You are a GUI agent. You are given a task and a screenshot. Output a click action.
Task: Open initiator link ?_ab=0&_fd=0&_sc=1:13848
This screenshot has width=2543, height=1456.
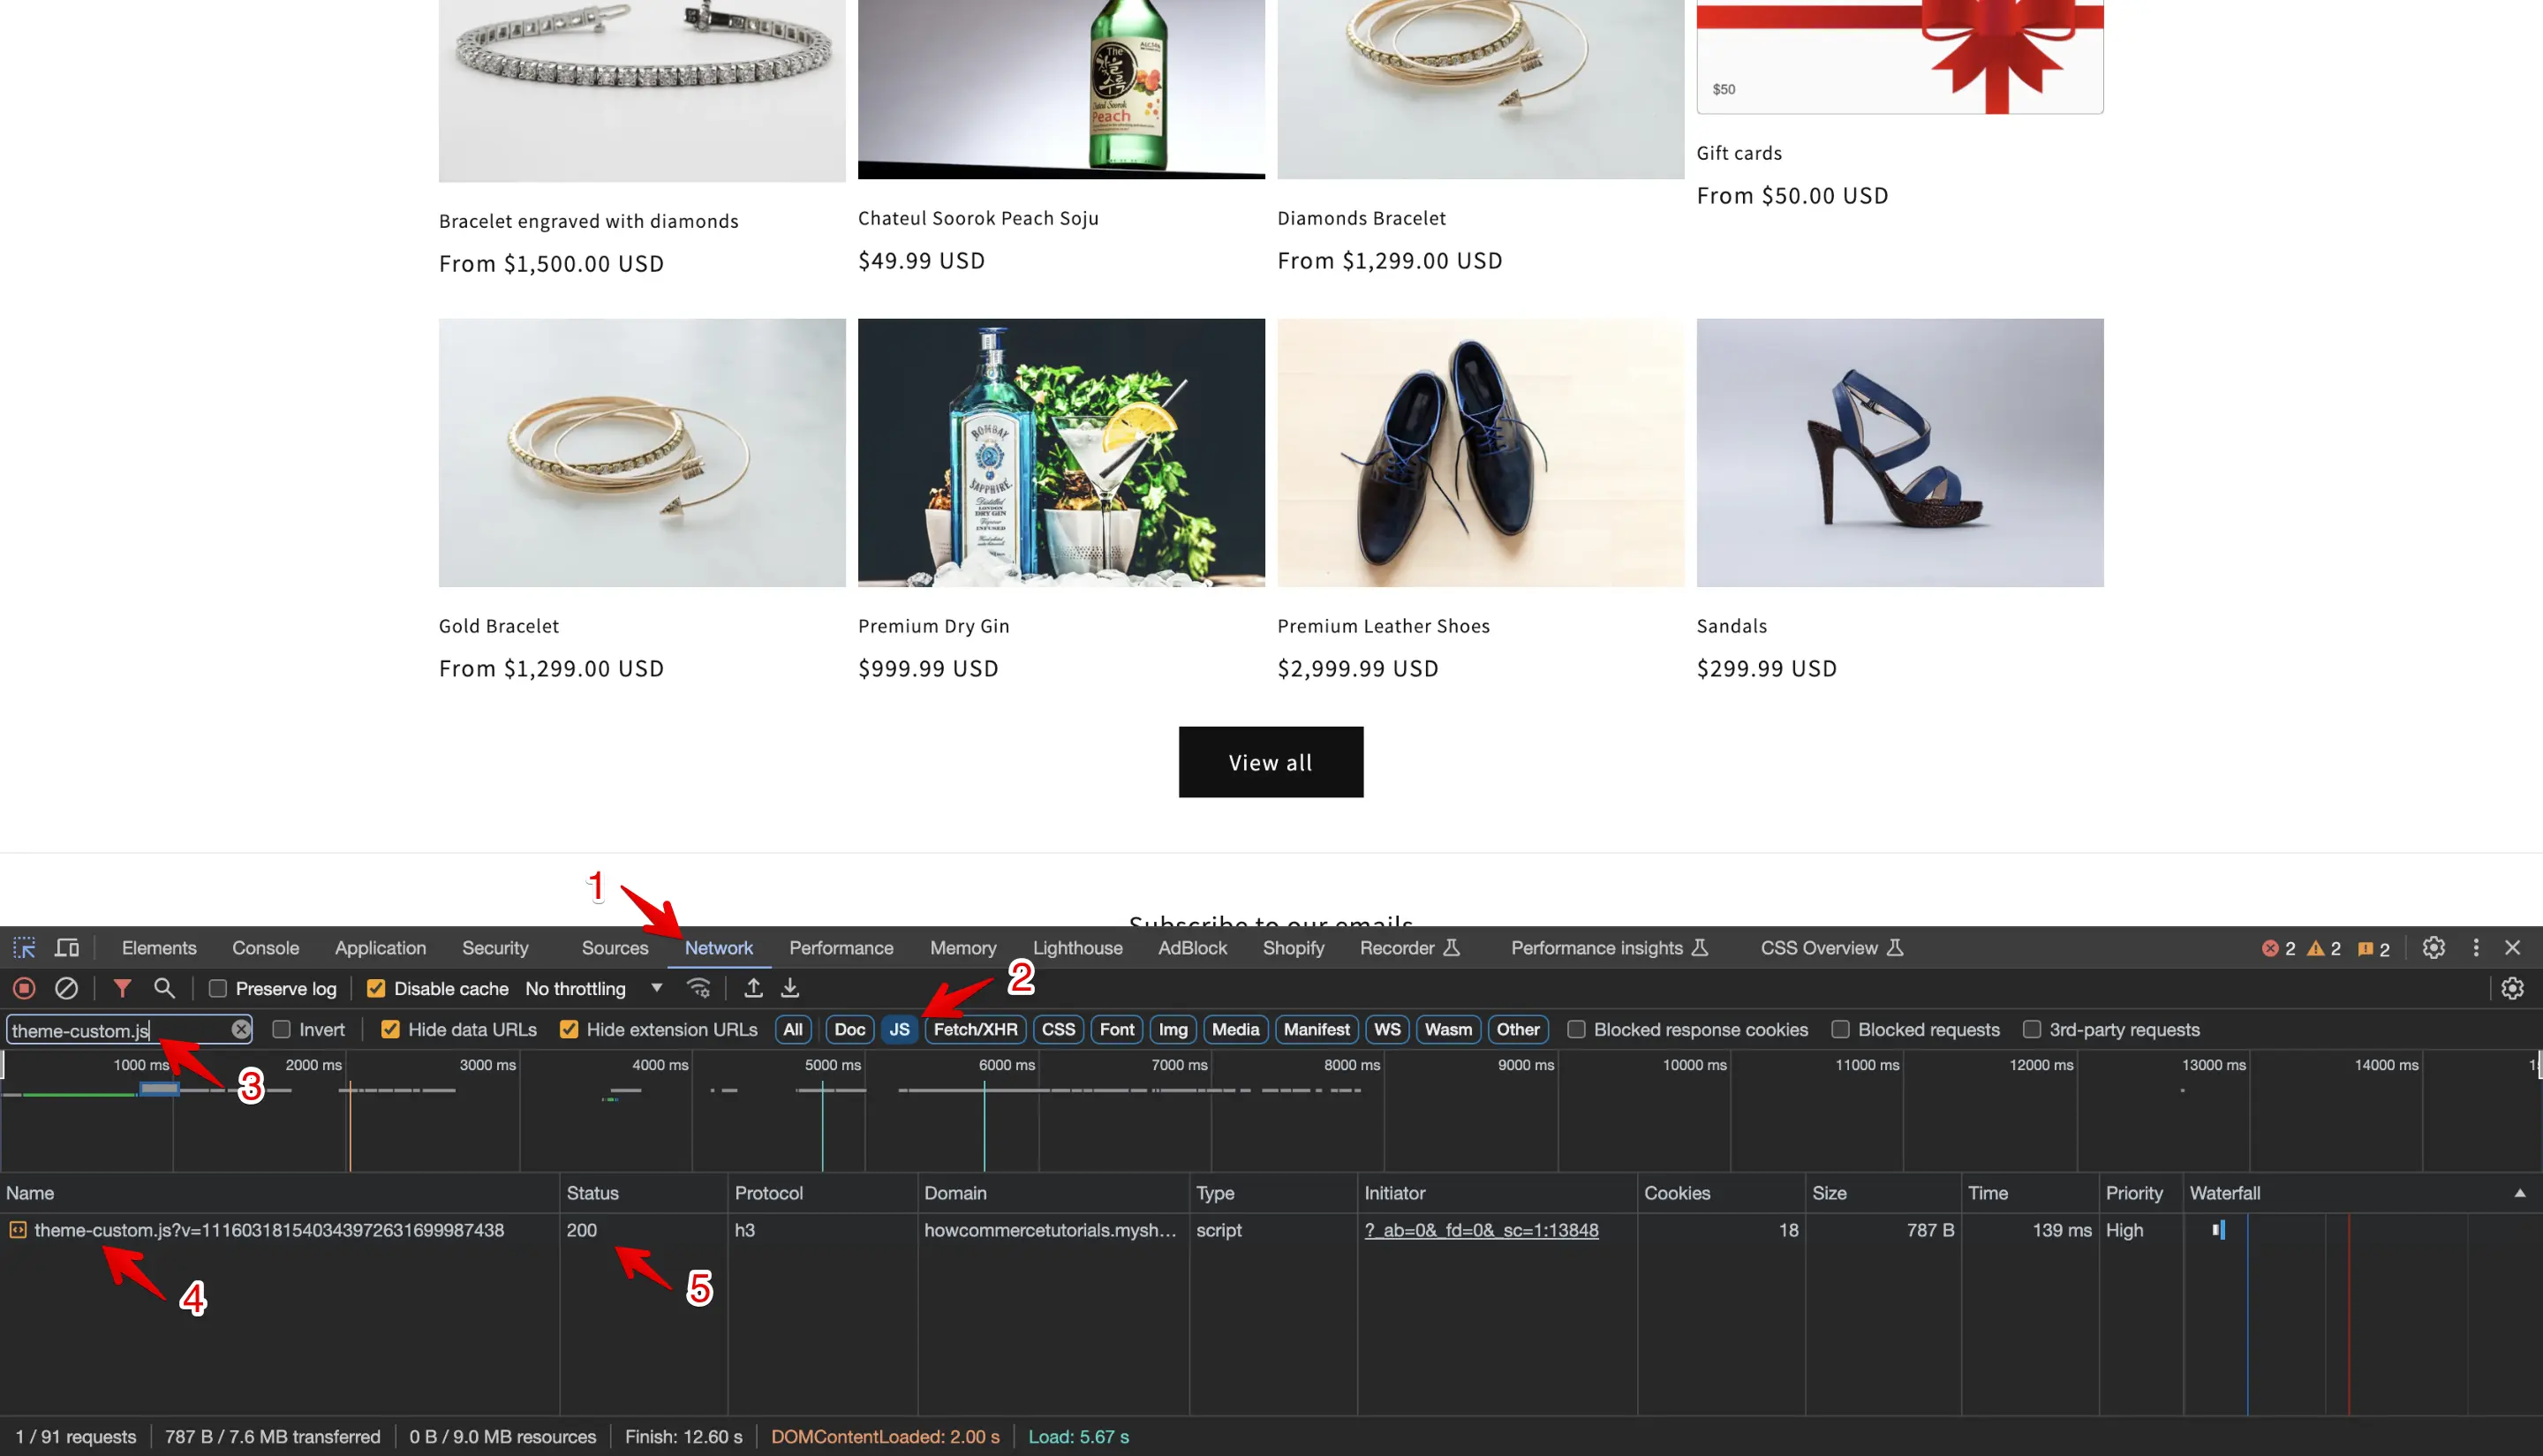[1481, 1230]
